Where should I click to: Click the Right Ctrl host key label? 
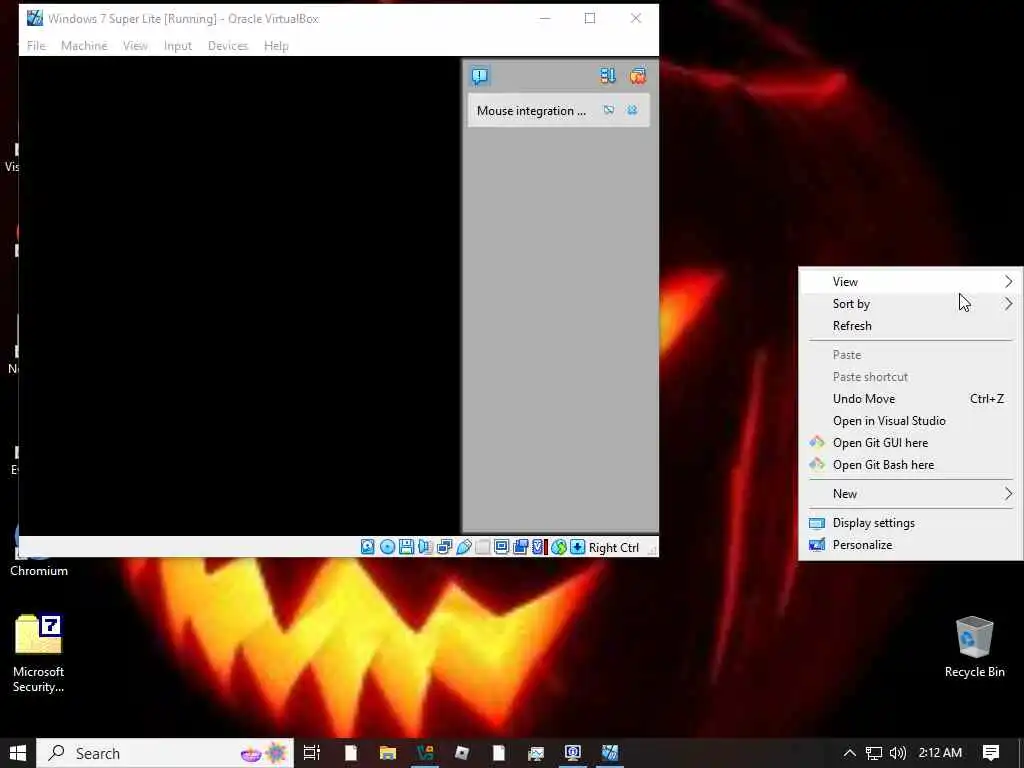pyautogui.click(x=614, y=548)
